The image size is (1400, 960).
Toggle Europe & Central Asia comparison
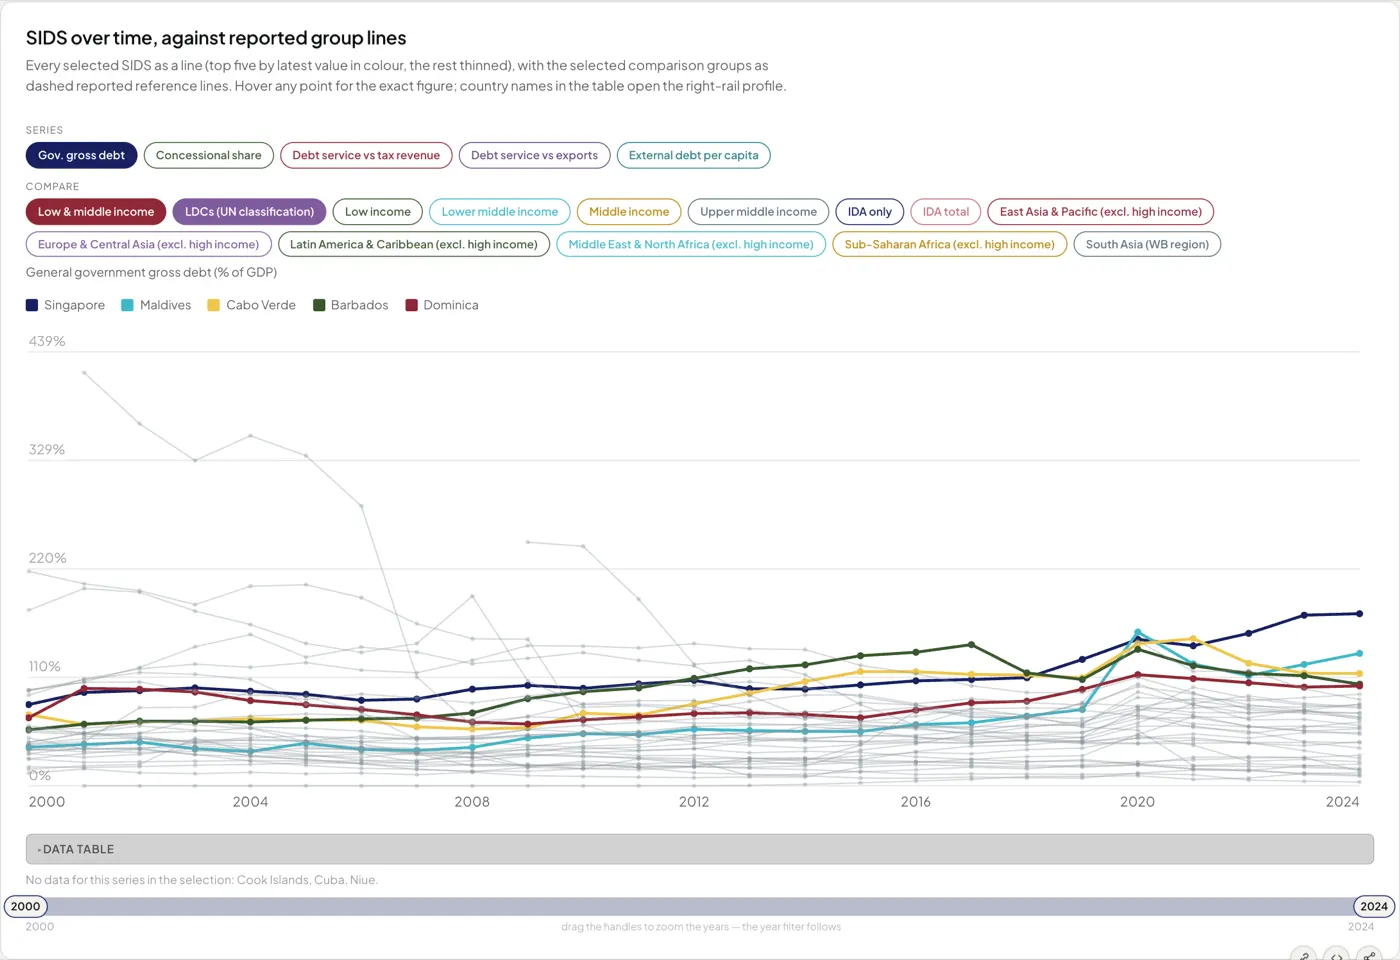148,244
